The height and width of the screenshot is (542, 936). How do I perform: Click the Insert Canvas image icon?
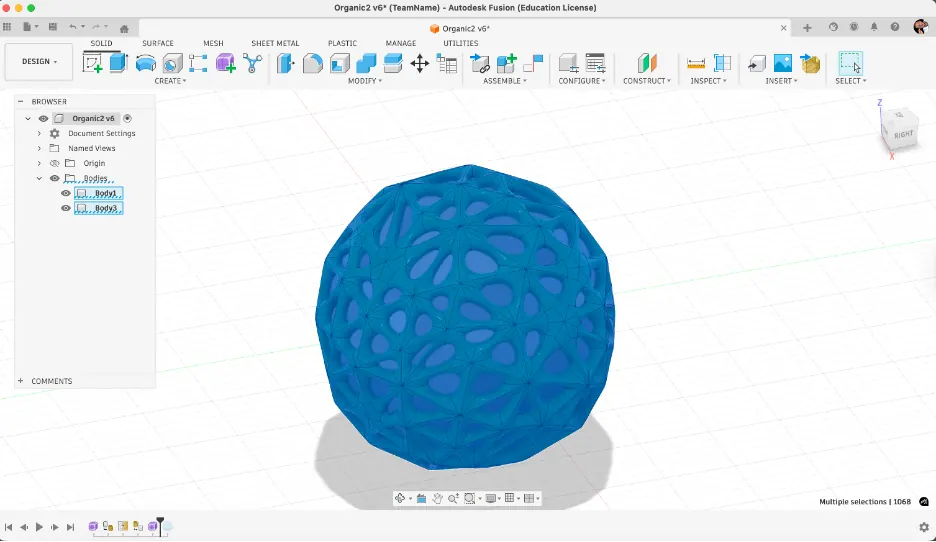[x=783, y=63]
